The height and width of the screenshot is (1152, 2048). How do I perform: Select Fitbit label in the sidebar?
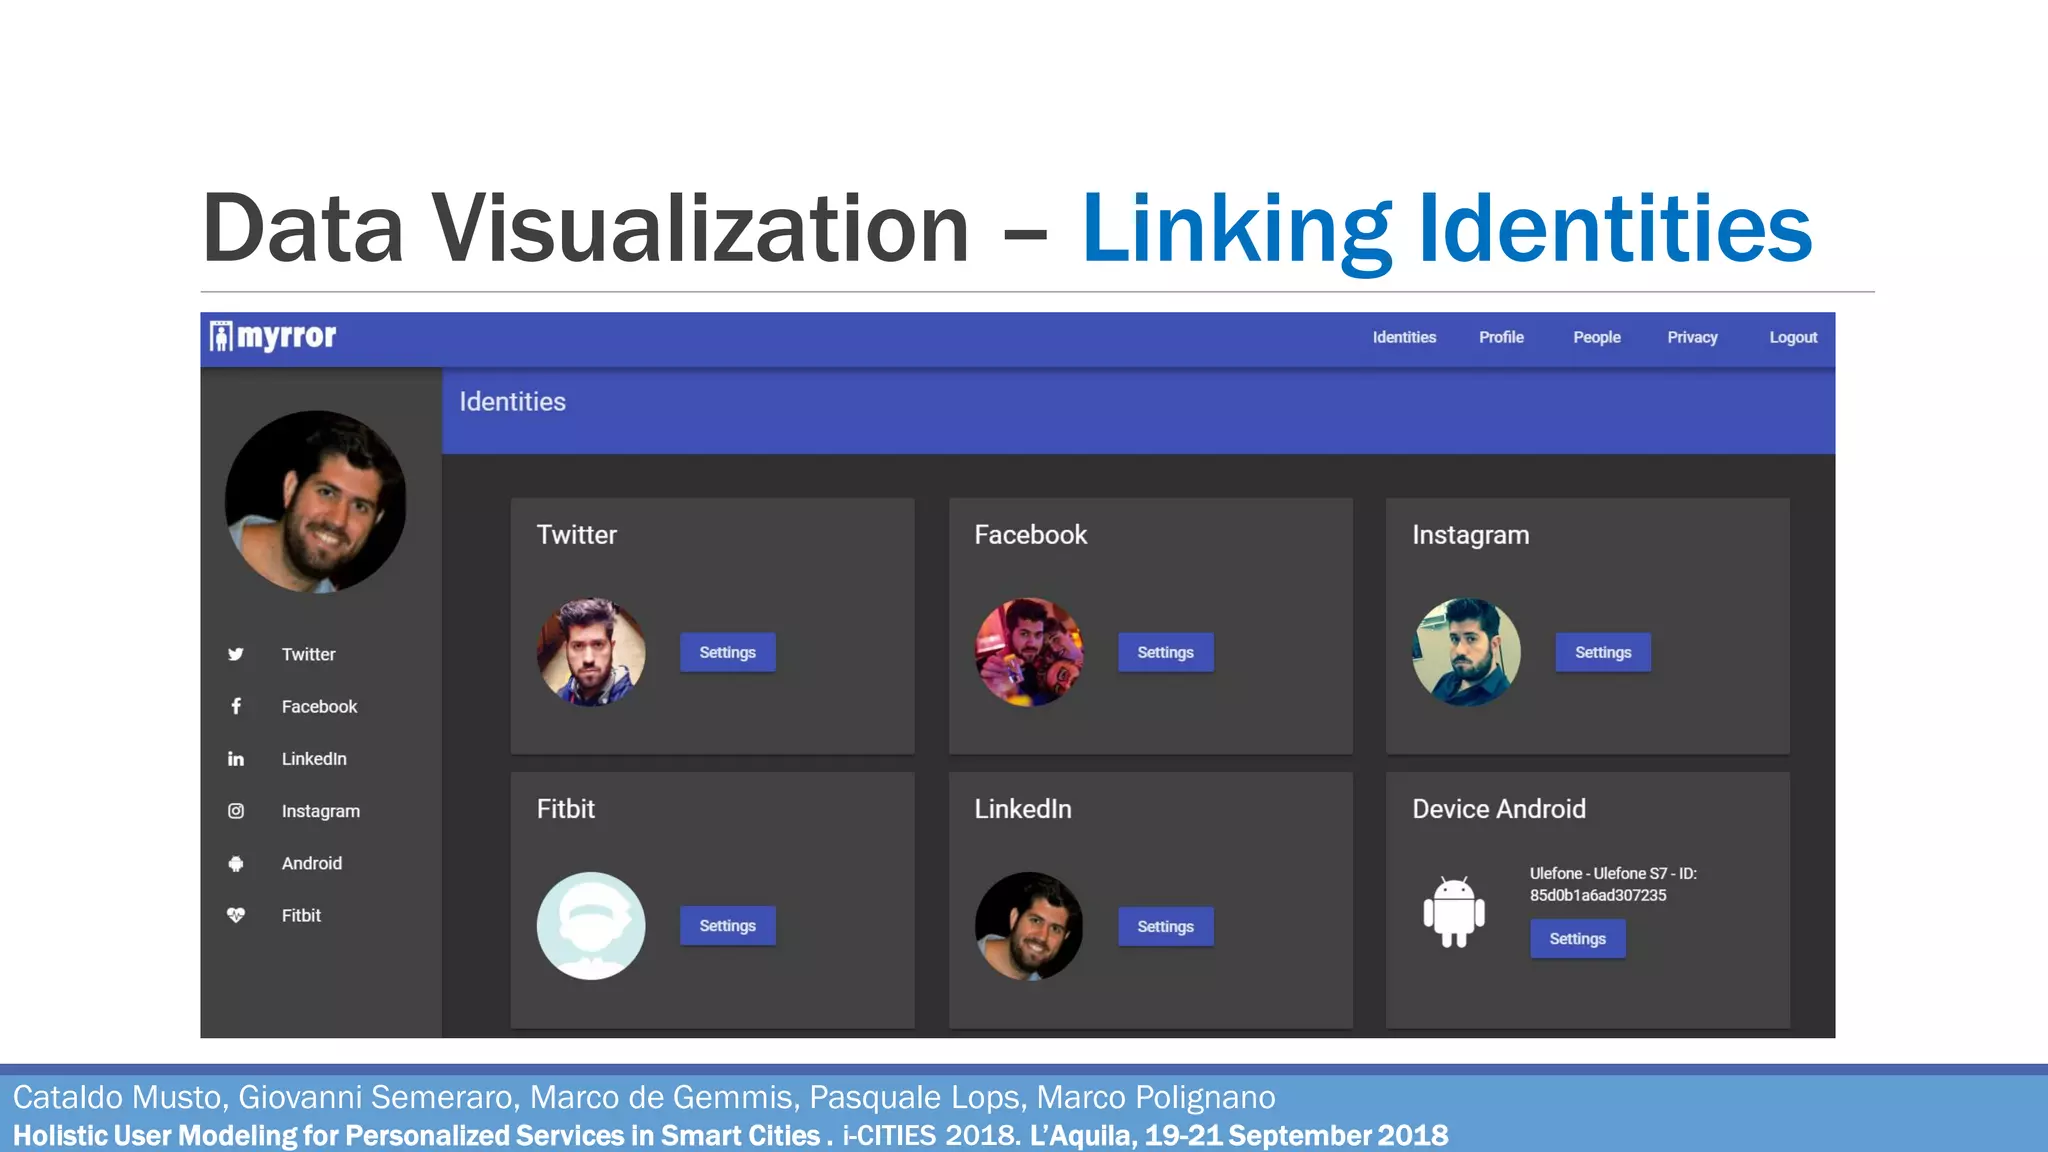301,915
